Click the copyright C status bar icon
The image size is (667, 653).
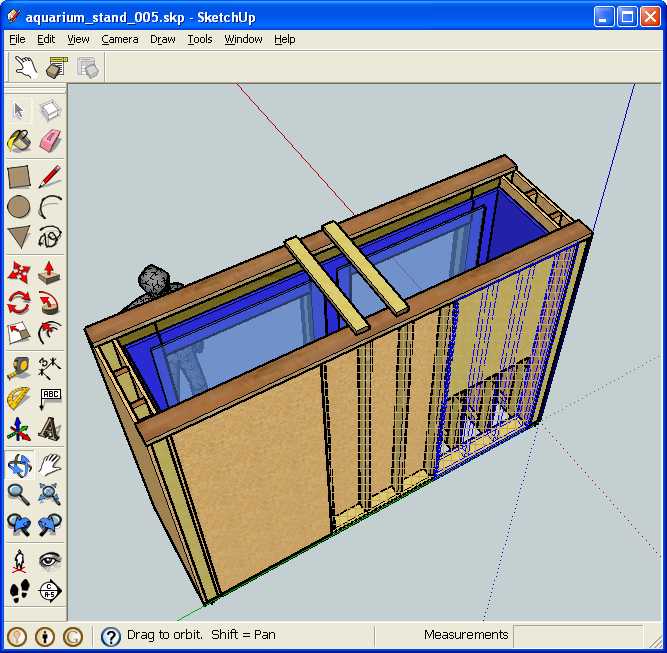[x=73, y=636]
